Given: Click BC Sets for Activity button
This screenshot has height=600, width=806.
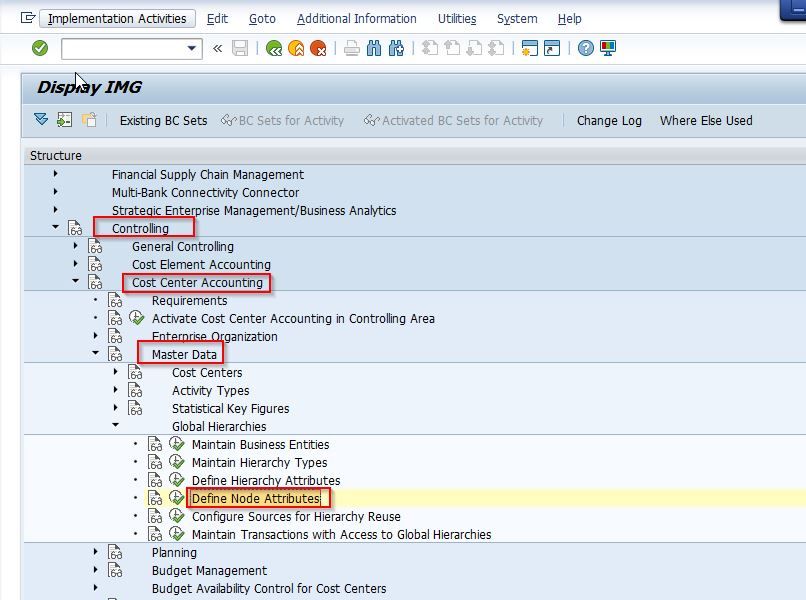Looking at the screenshot, I should (282, 120).
